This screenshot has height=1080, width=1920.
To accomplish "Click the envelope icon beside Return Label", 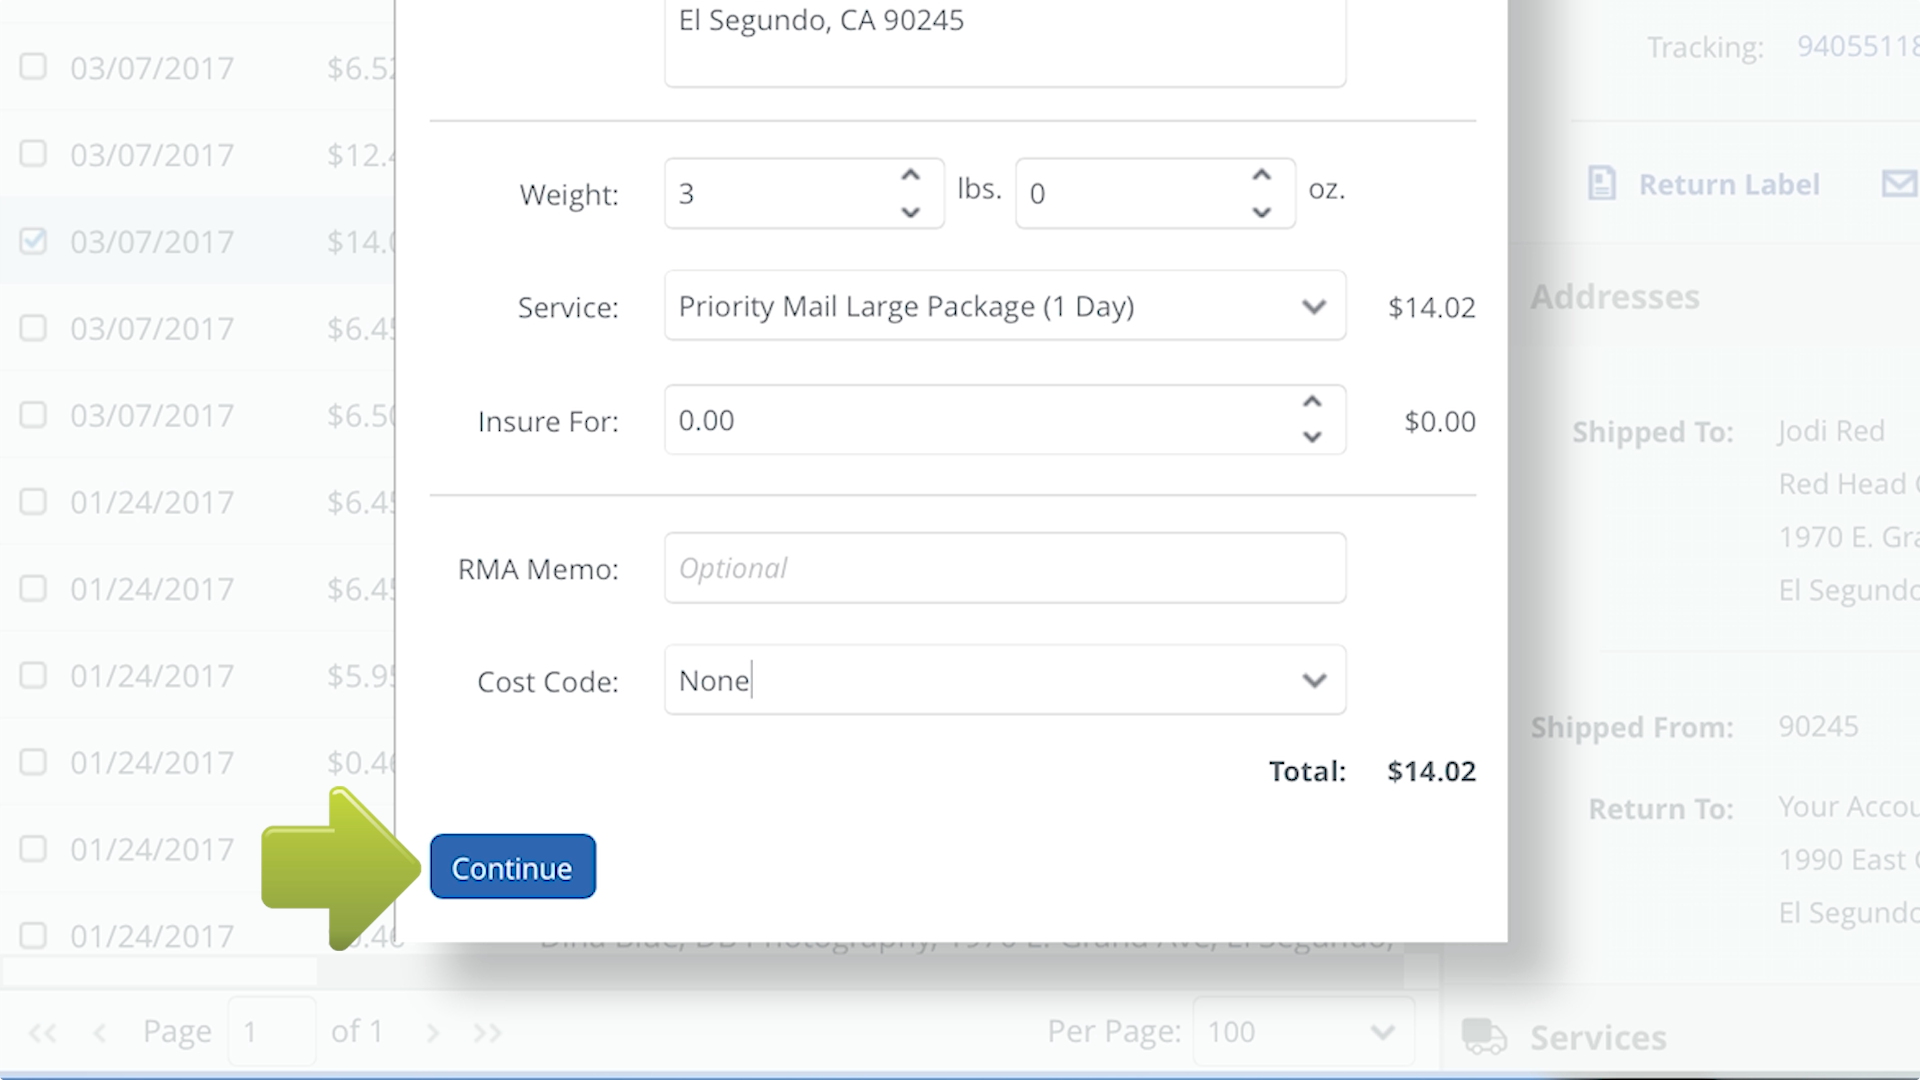I will [1899, 183].
